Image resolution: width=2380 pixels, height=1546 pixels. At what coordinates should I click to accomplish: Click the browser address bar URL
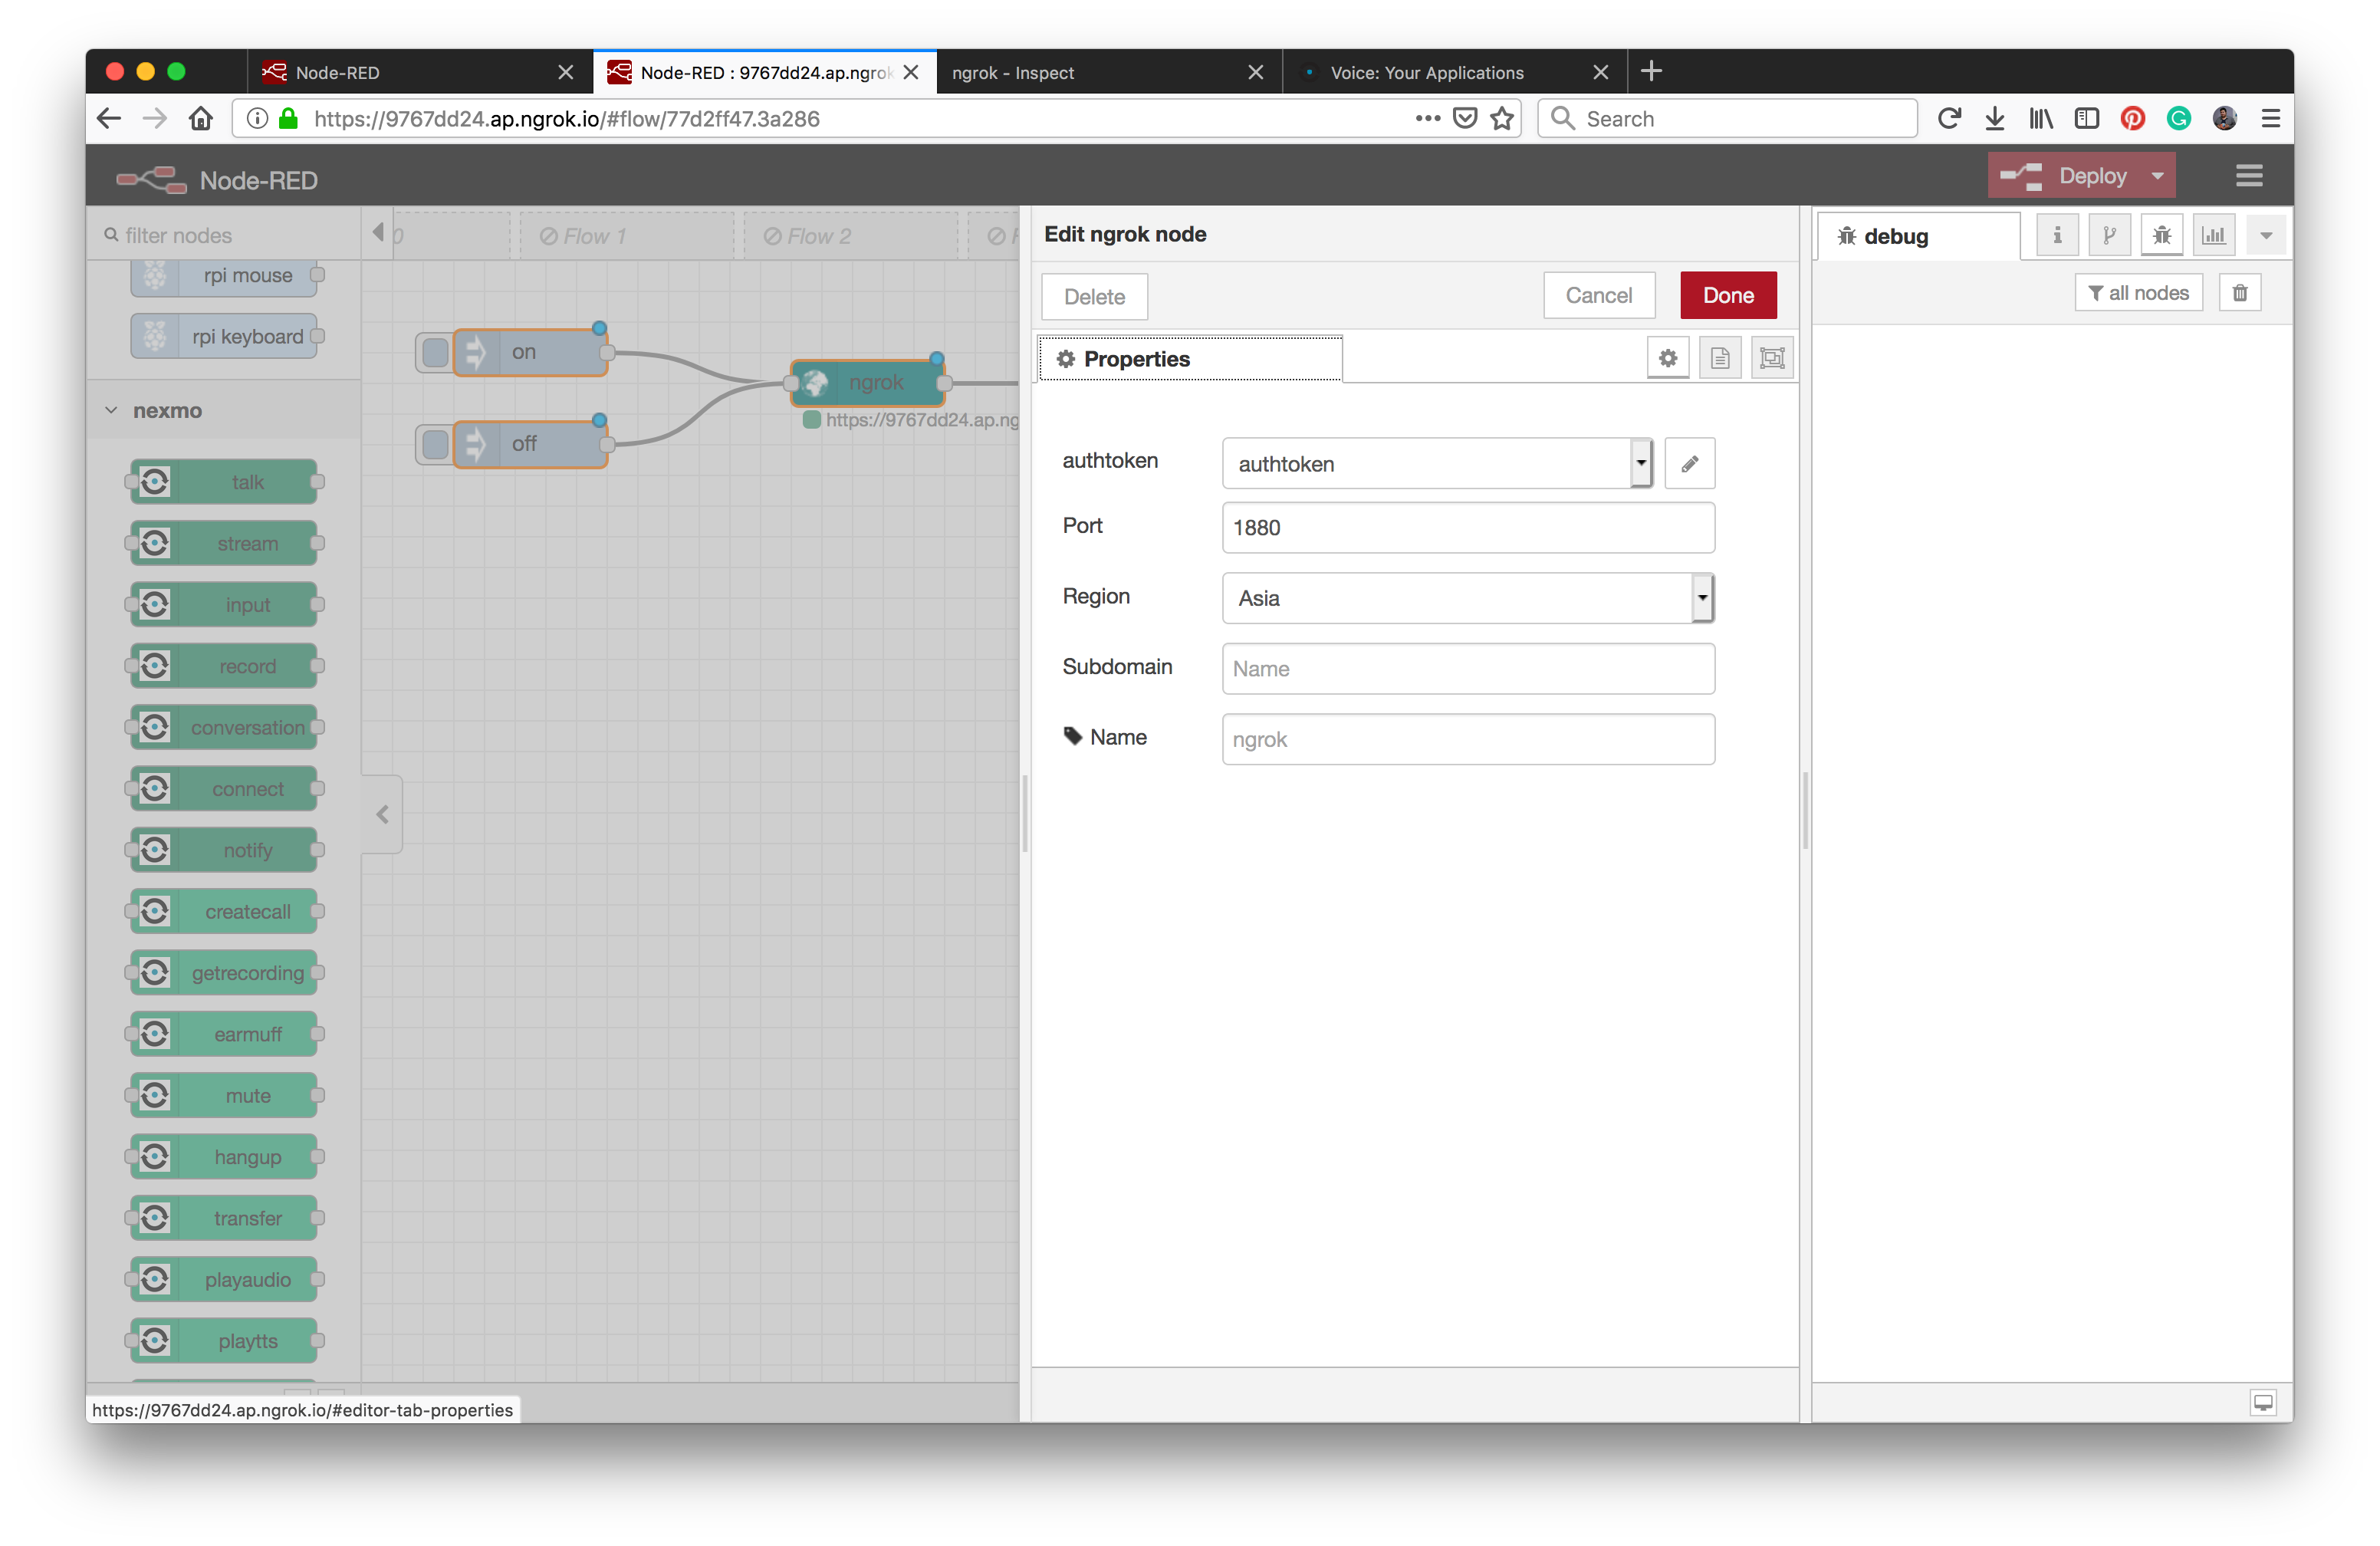pyautogui.click(x=566, y=119)
